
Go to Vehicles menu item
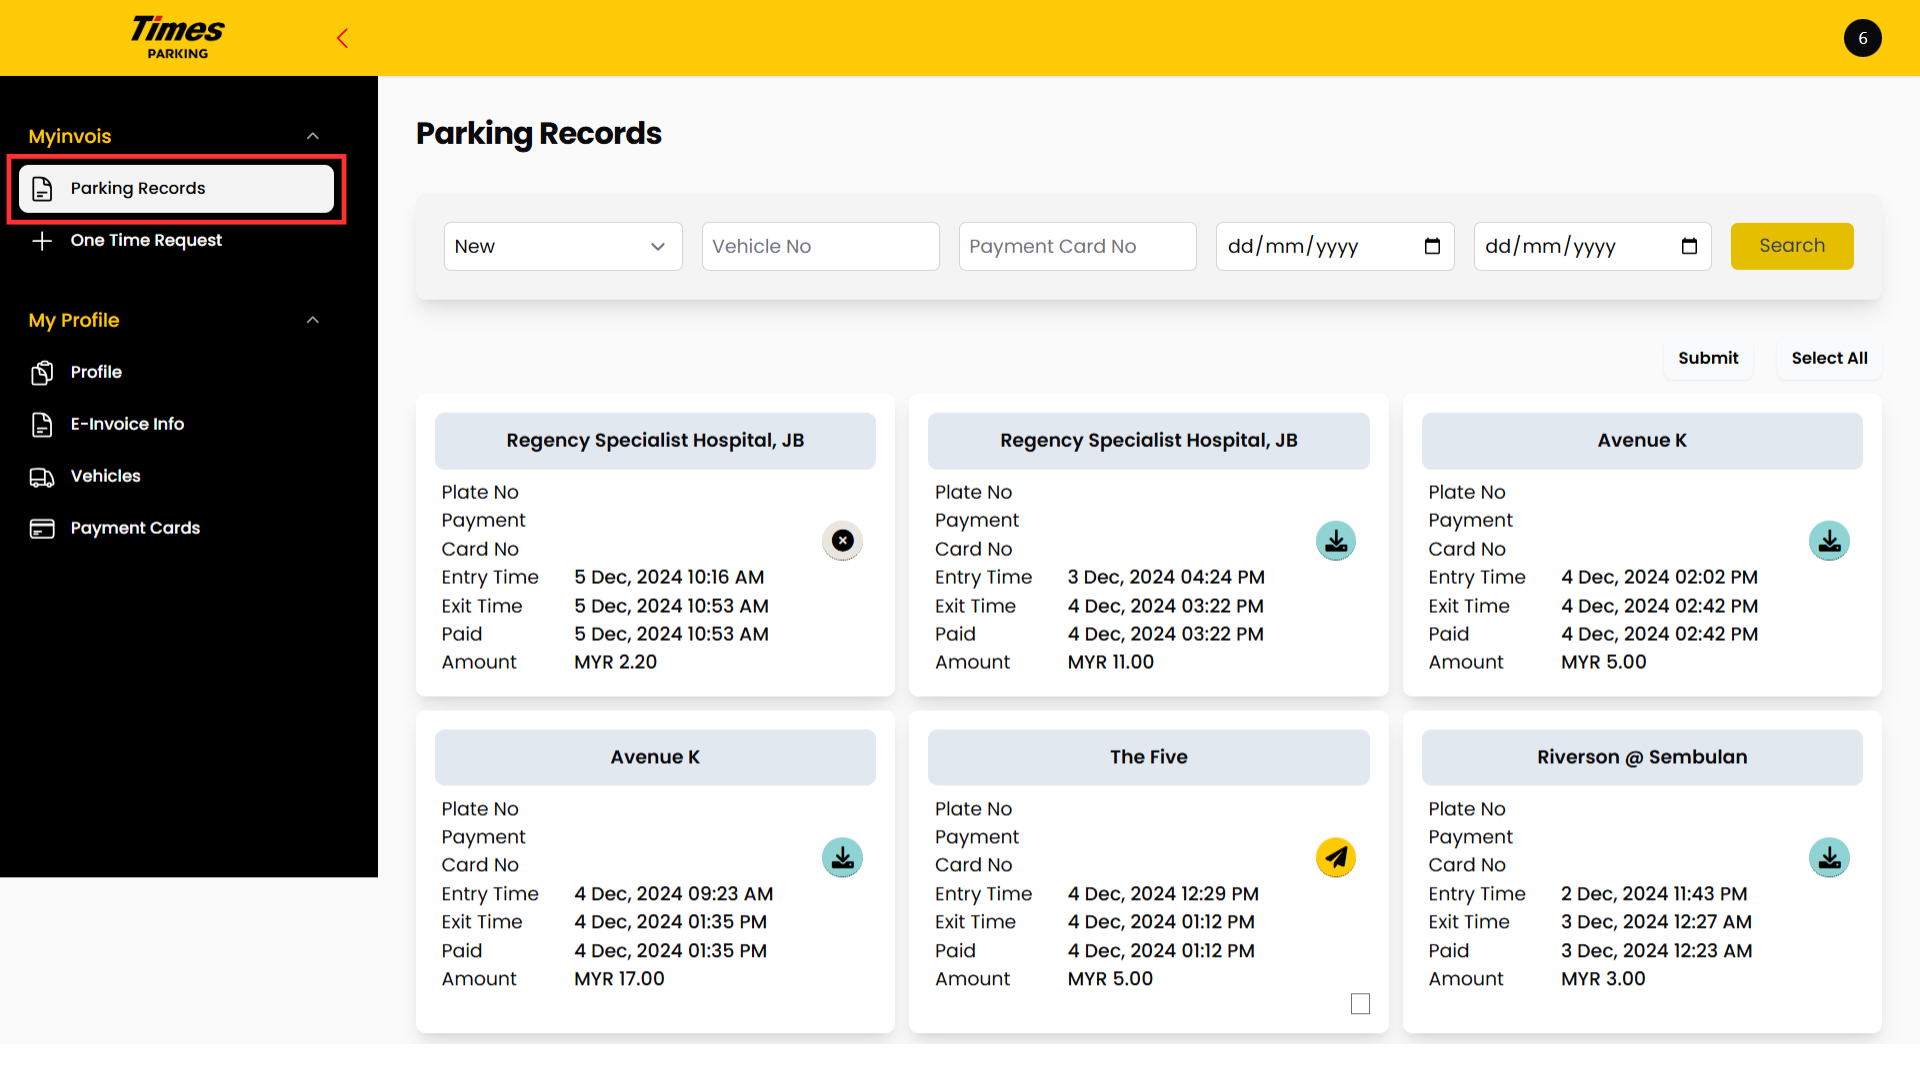(x=105, y=476)
